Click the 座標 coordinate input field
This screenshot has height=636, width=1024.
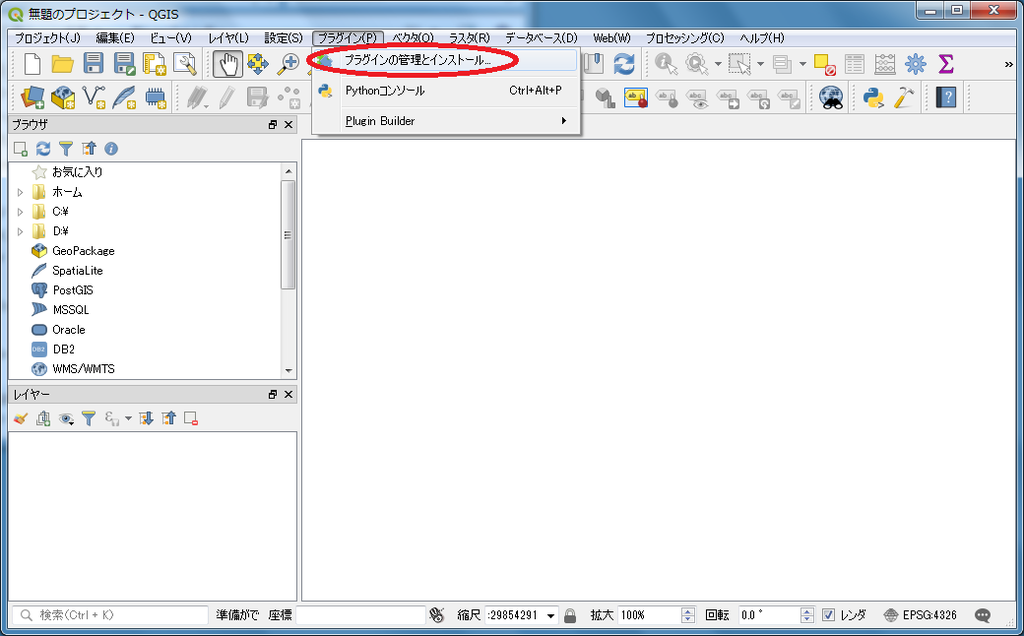pos(360,615)
